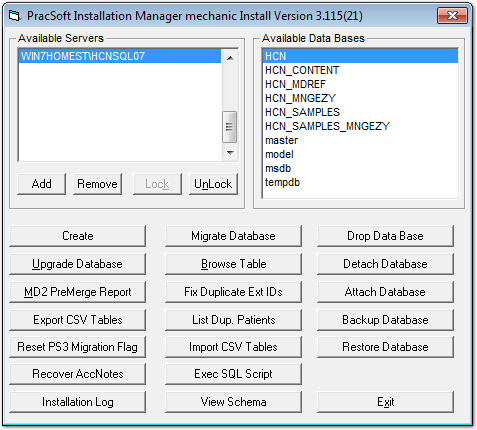Click the disabled Lock button
Screen dimensions: 477x430
(x=157, y=184)
